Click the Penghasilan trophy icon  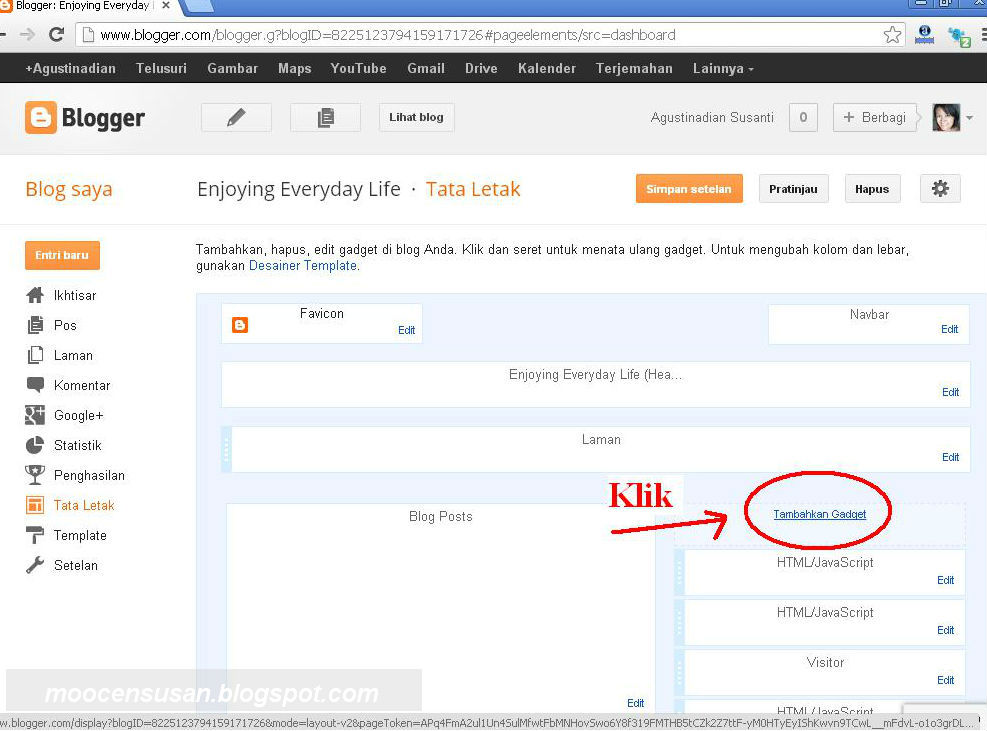35,475
